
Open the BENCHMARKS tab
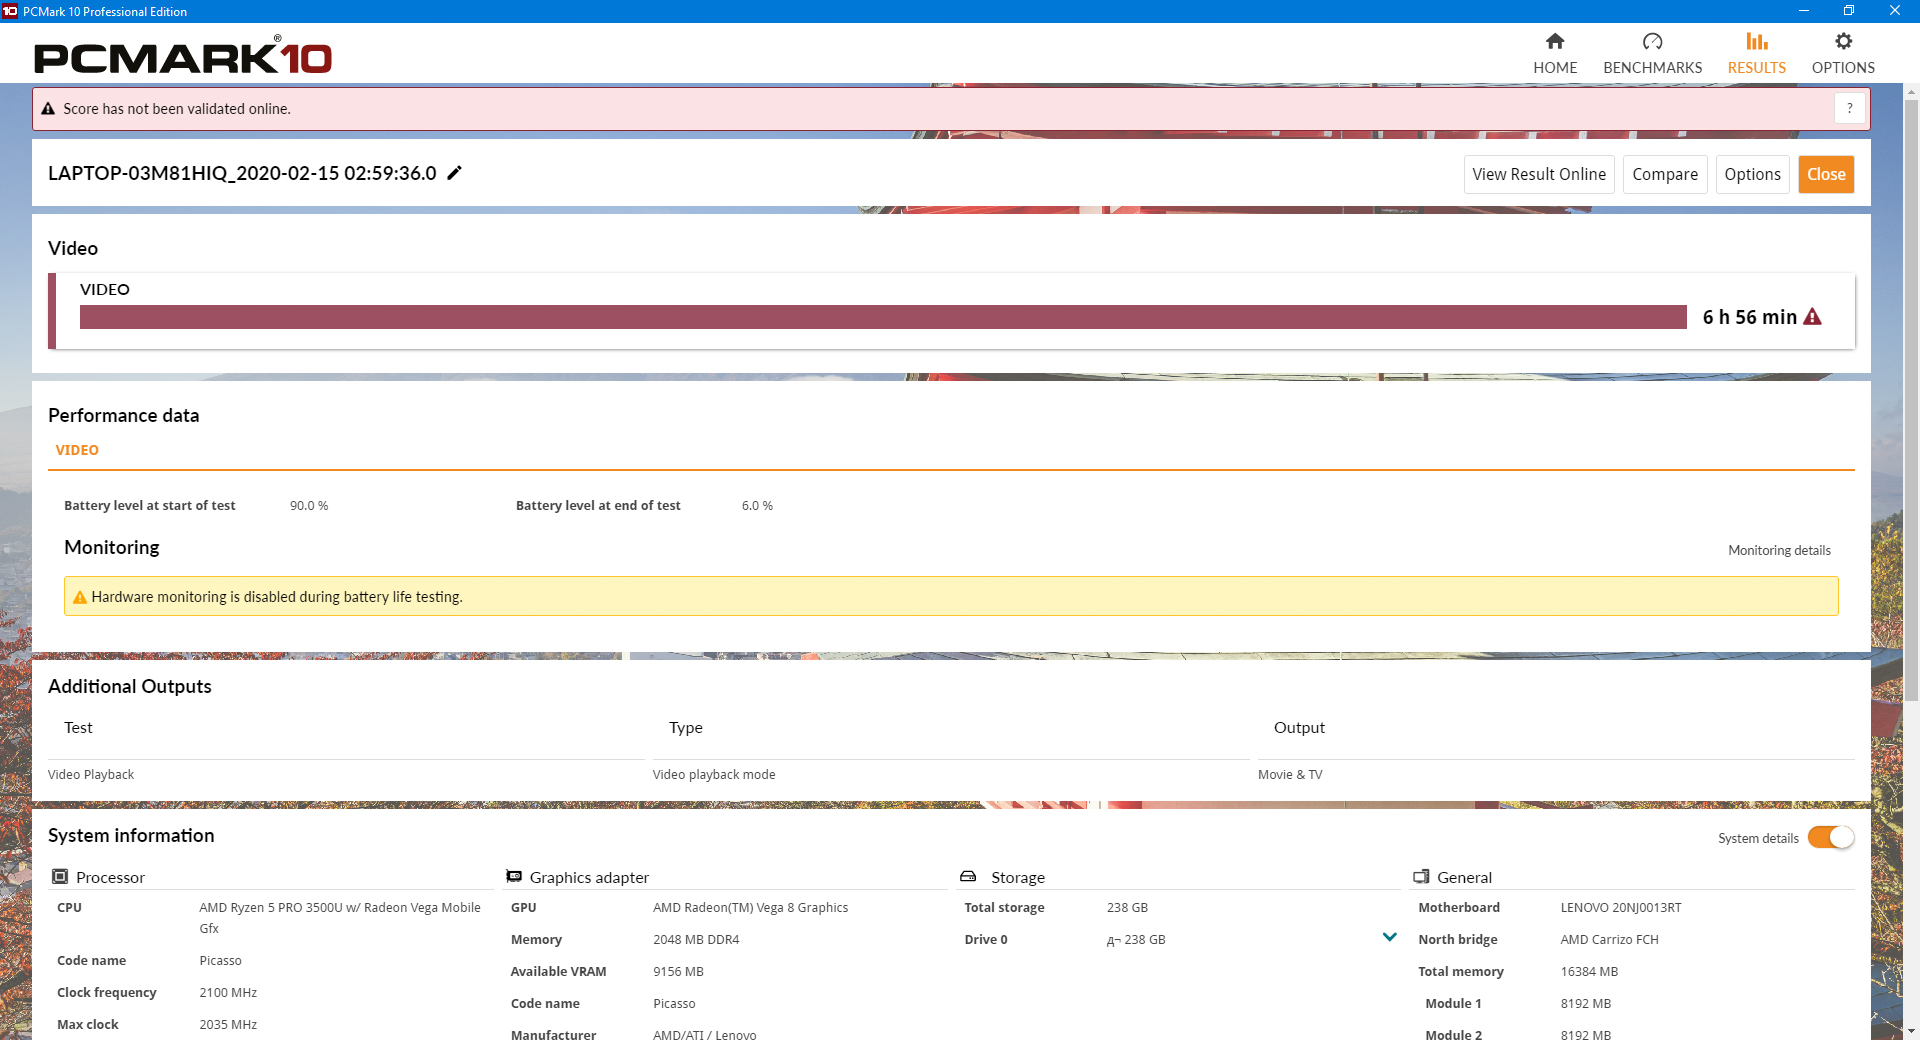coord(1652,53)
